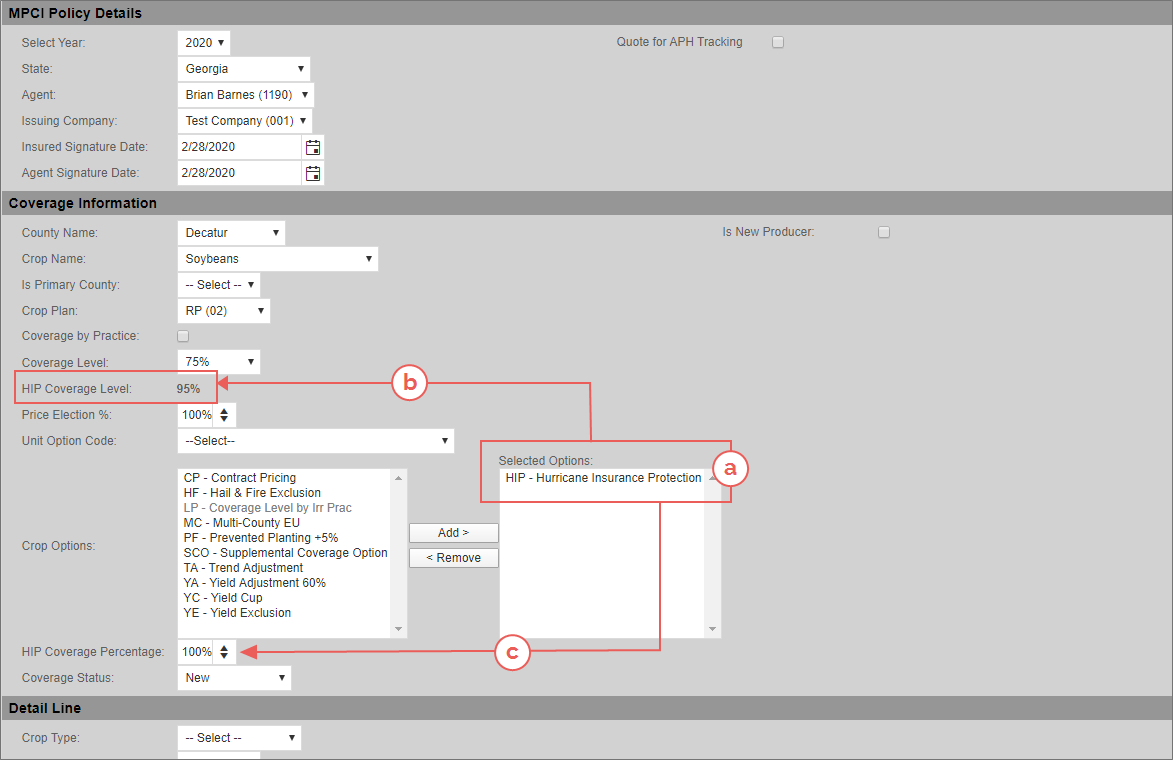Click the HIP Coverage Percentage stepper arrows
Image resolution: width=1173 pixels, height=760 pixels.
pyautogui.click(x=224, y=652)
